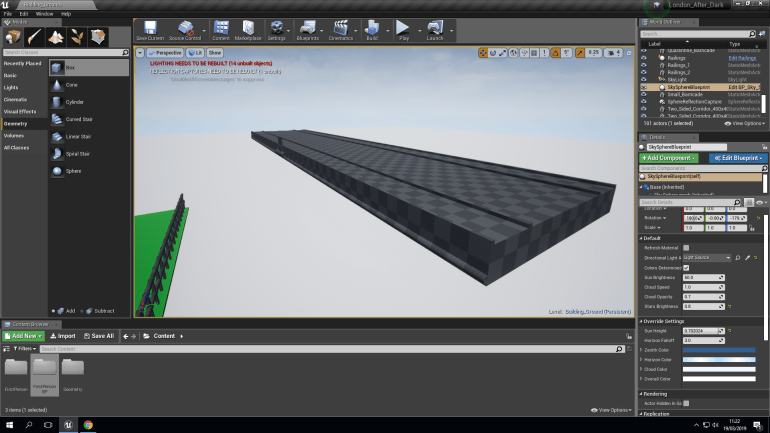770x433 pixels.
Task: Click camera speed icon in viewport
Action: point(612,53)
